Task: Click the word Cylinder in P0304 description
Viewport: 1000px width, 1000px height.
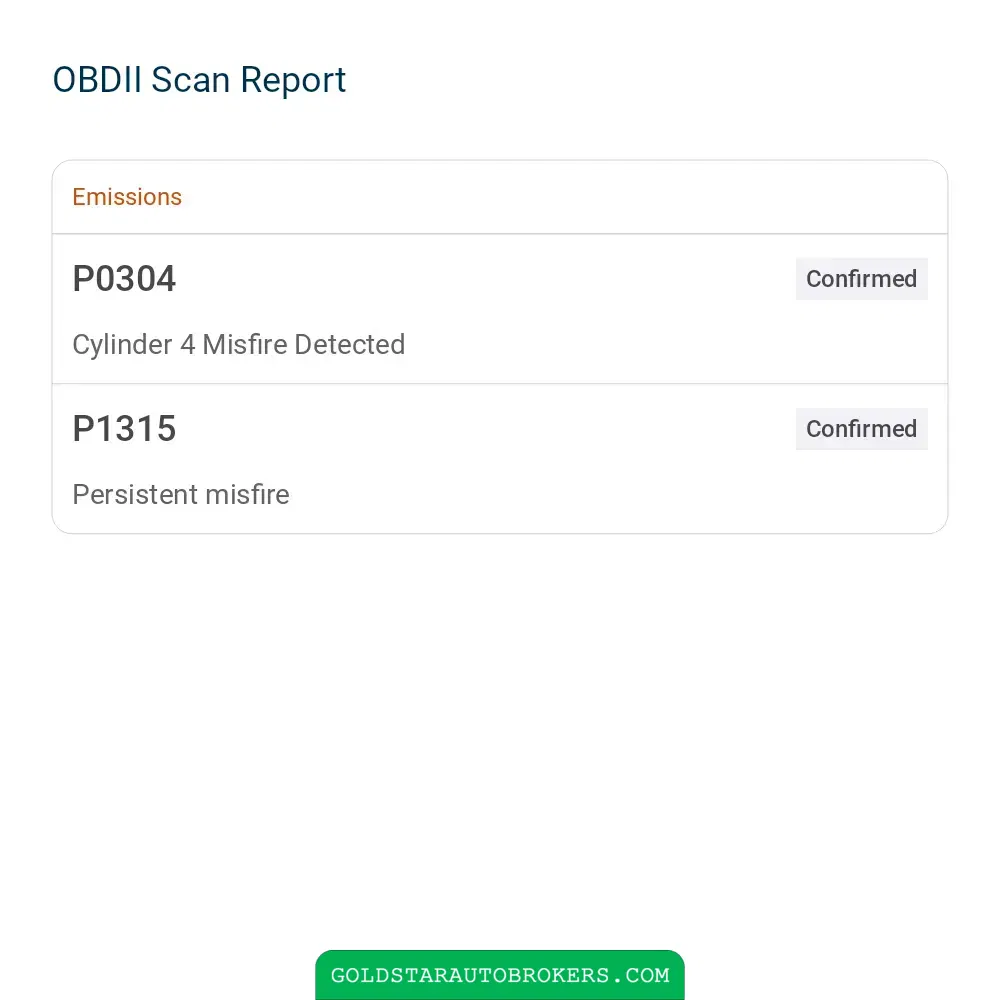Action: pyautogui.click(x=122, y=346)
